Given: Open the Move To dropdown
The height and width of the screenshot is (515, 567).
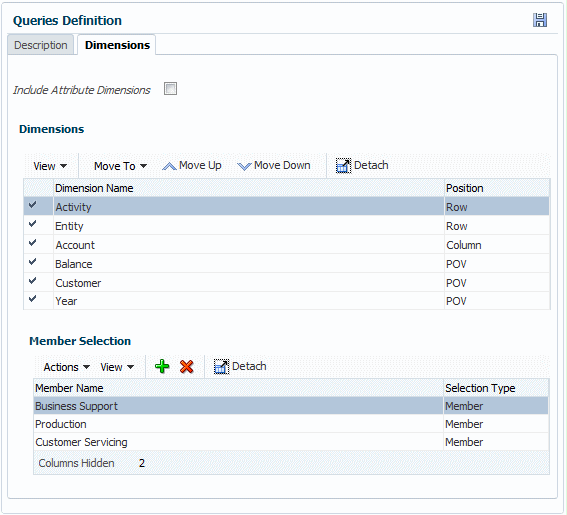Looking at the screenshot, I should [120, 166].
